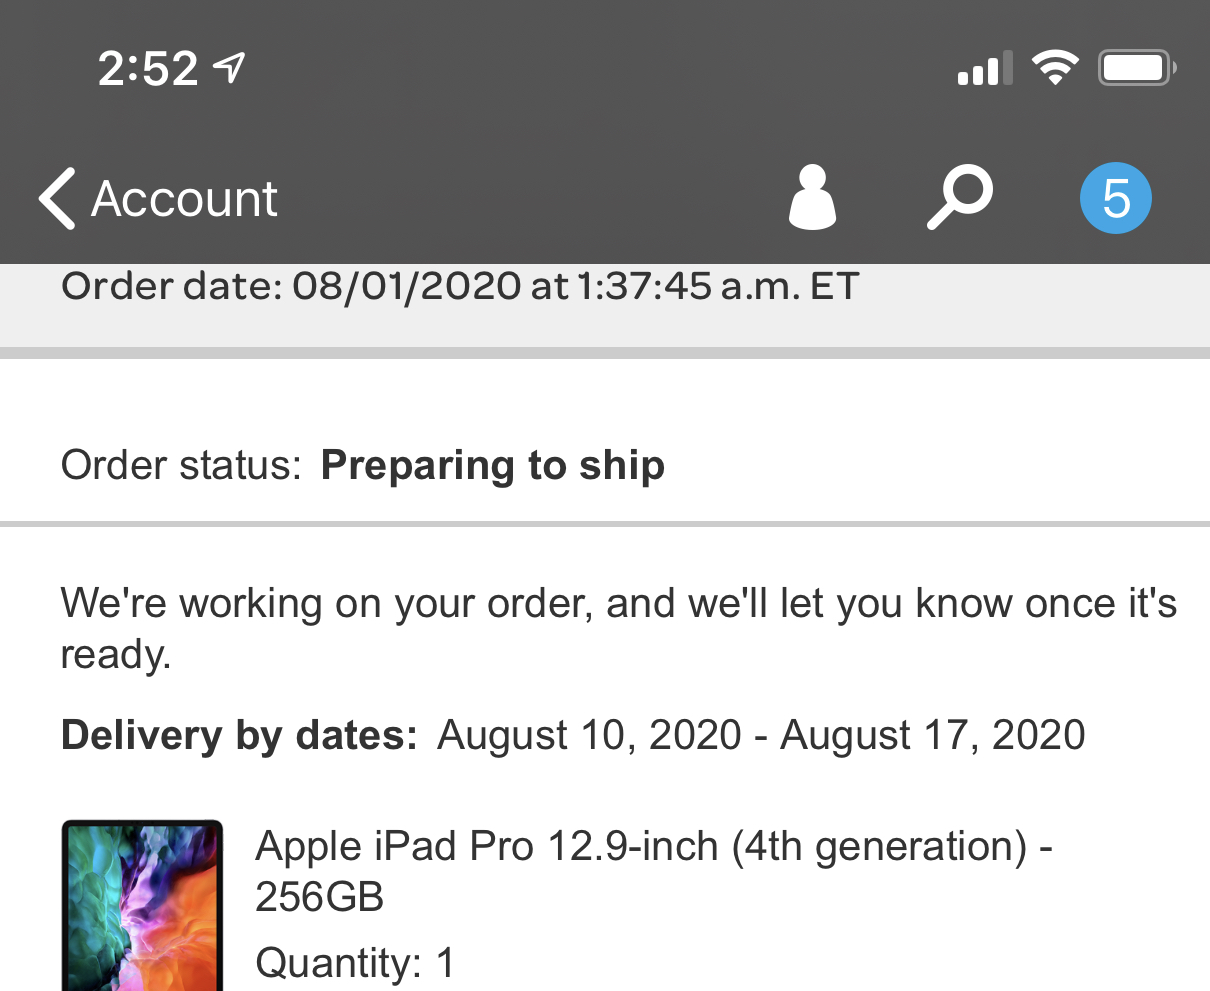The image size is (1210, 991).
Task: Tap the cellular signal bars
Action: pyautogui.click(x=984, y=69)
